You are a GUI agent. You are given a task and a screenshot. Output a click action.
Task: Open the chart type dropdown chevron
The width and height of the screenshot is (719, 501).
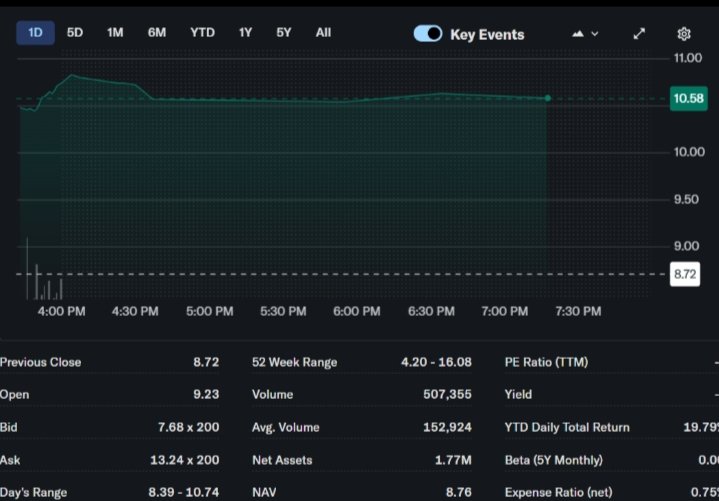[596, 33]
